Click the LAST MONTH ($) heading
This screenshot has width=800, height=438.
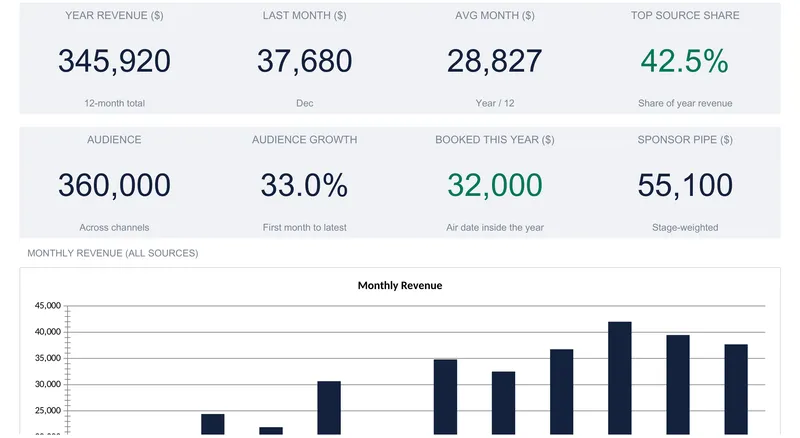tap(305, 15)
